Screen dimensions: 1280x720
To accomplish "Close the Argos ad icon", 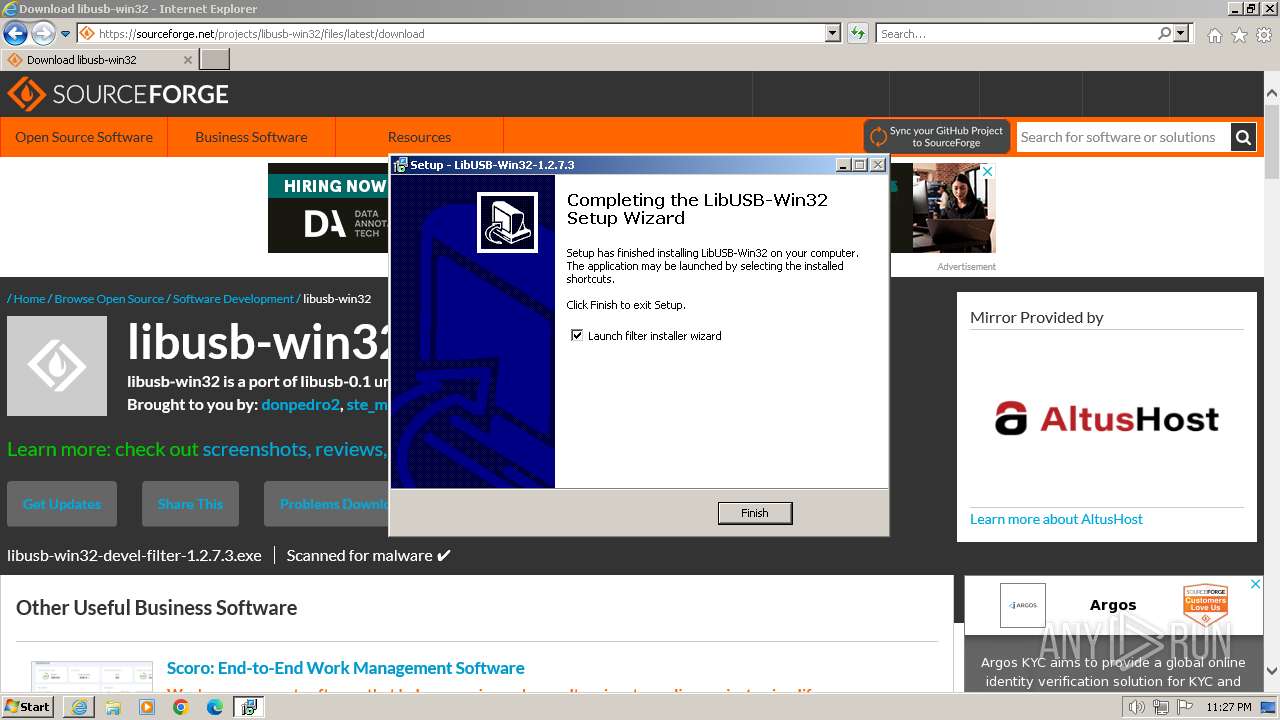I will (x=1256, y=584).
